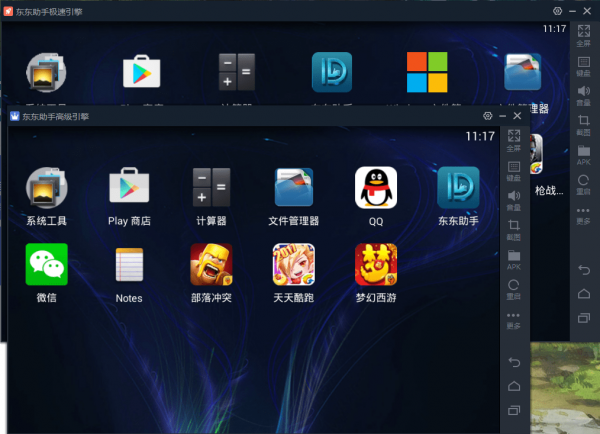Open gallery tools folder in back emulator window

pyautogui.click(x=46, y=73)
